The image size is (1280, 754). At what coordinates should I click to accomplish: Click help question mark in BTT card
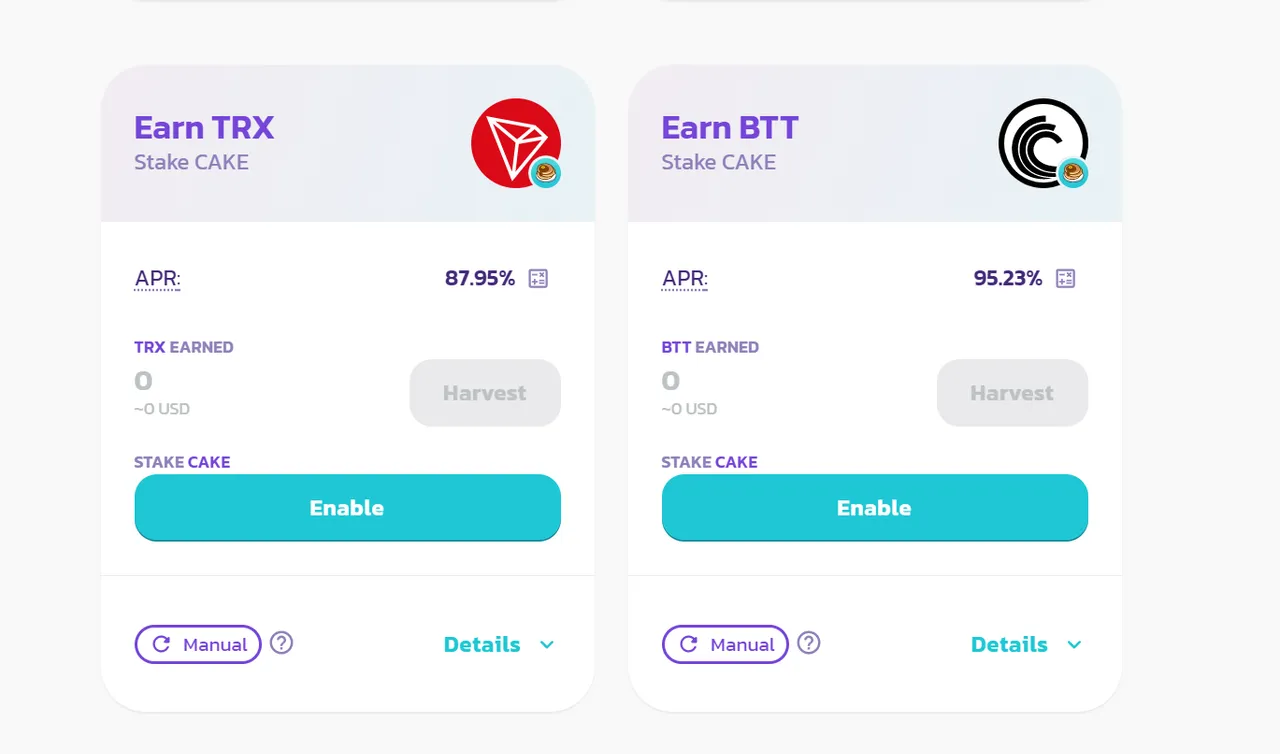pyautogui.click(x=809, y=643)
